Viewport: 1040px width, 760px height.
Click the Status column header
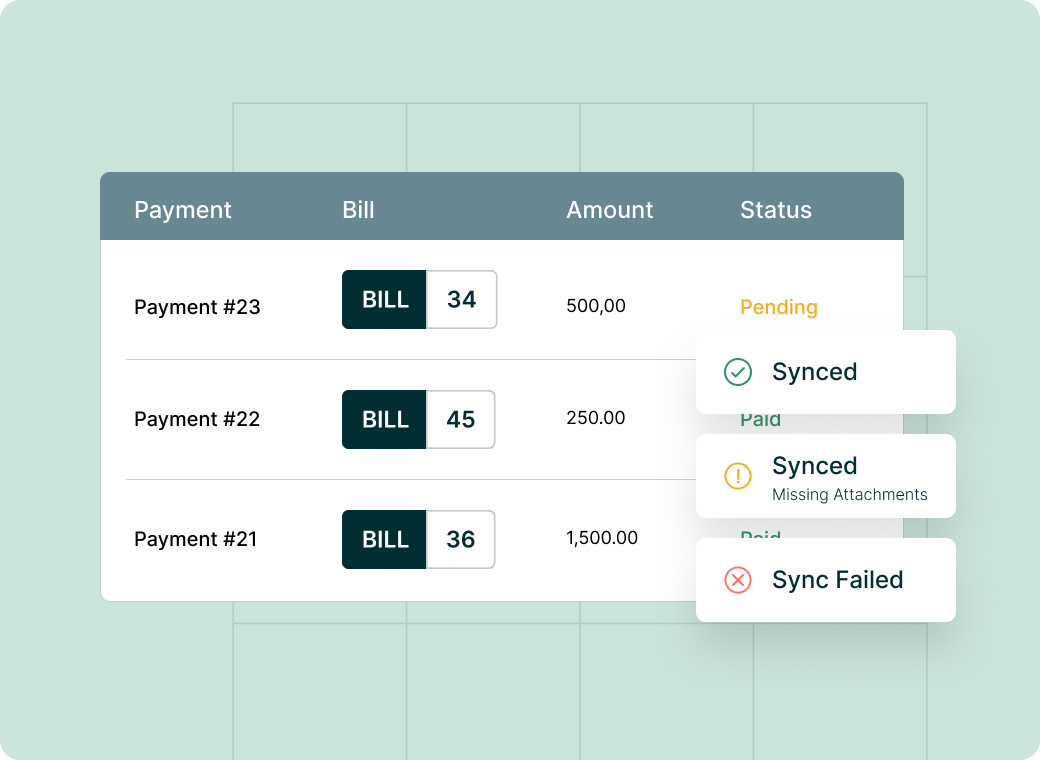click(x=776, y=210)
